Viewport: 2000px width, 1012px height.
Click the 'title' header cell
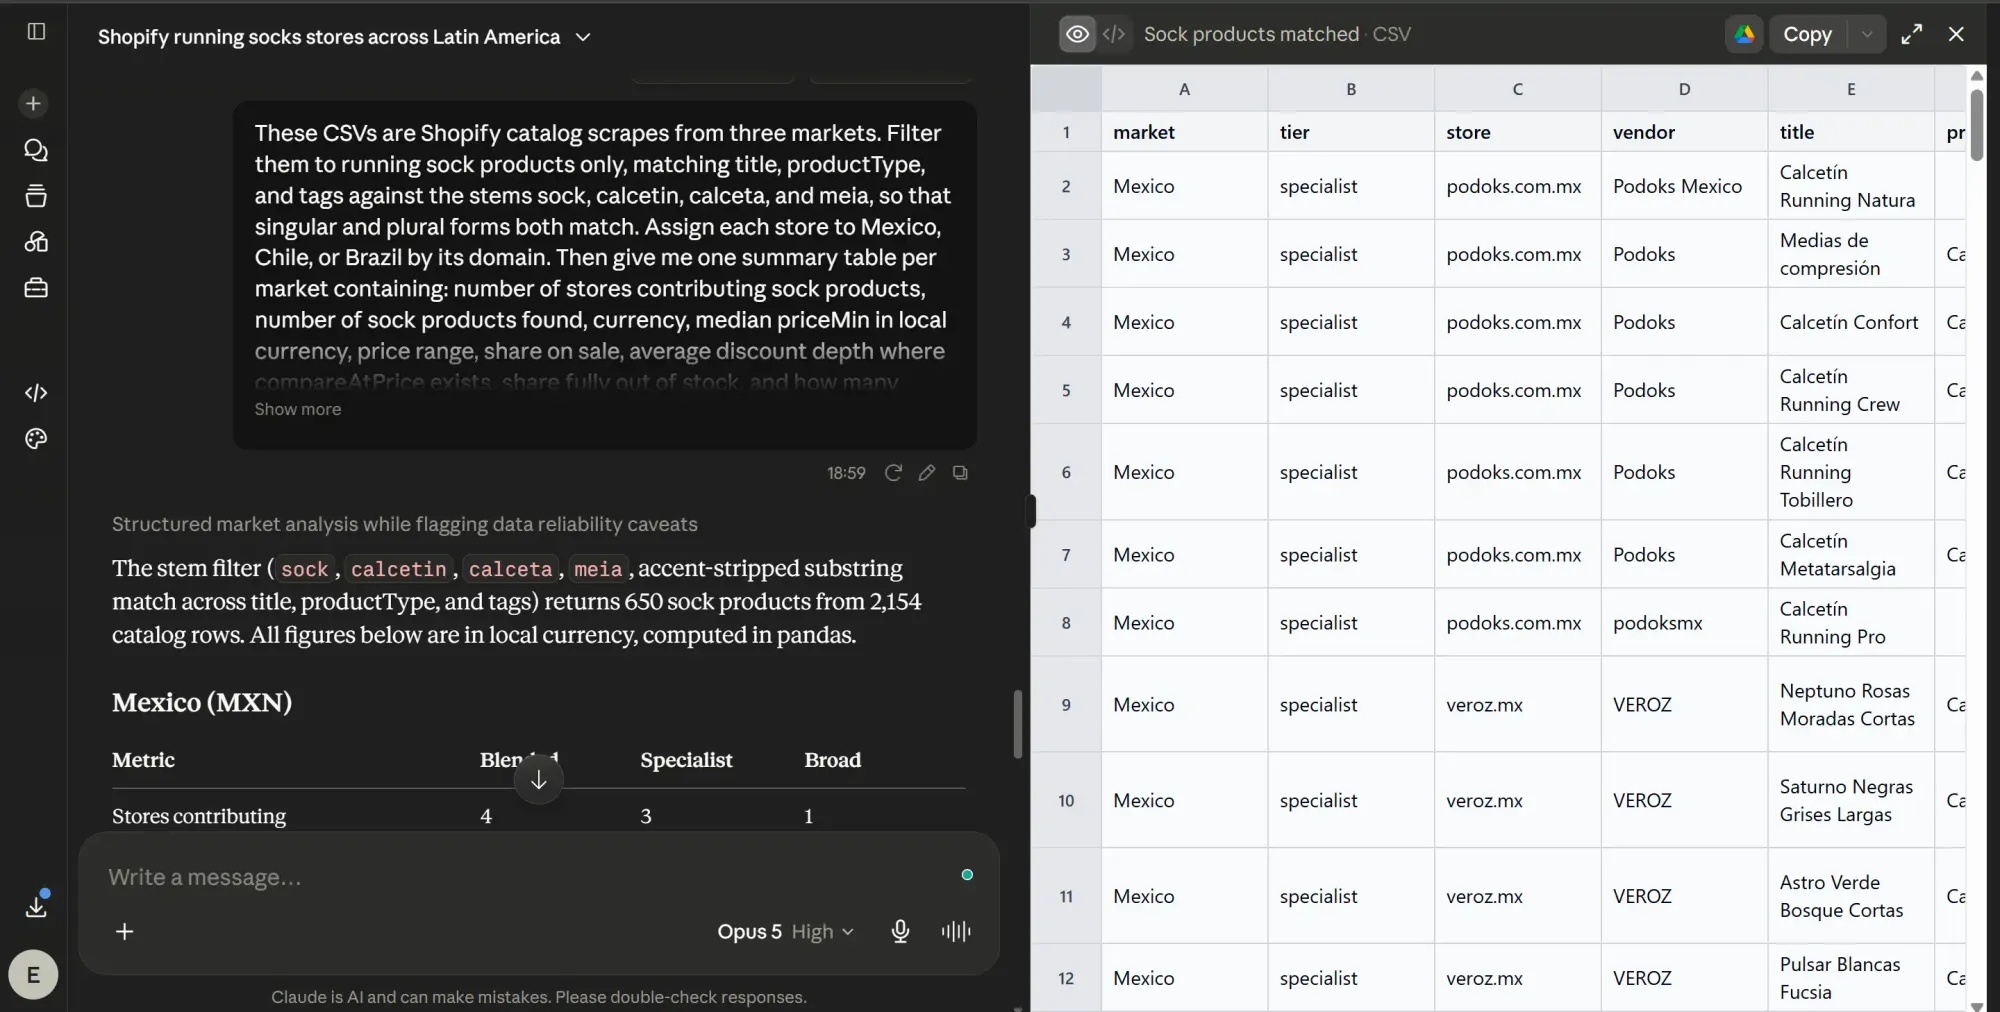point(1851,132)
